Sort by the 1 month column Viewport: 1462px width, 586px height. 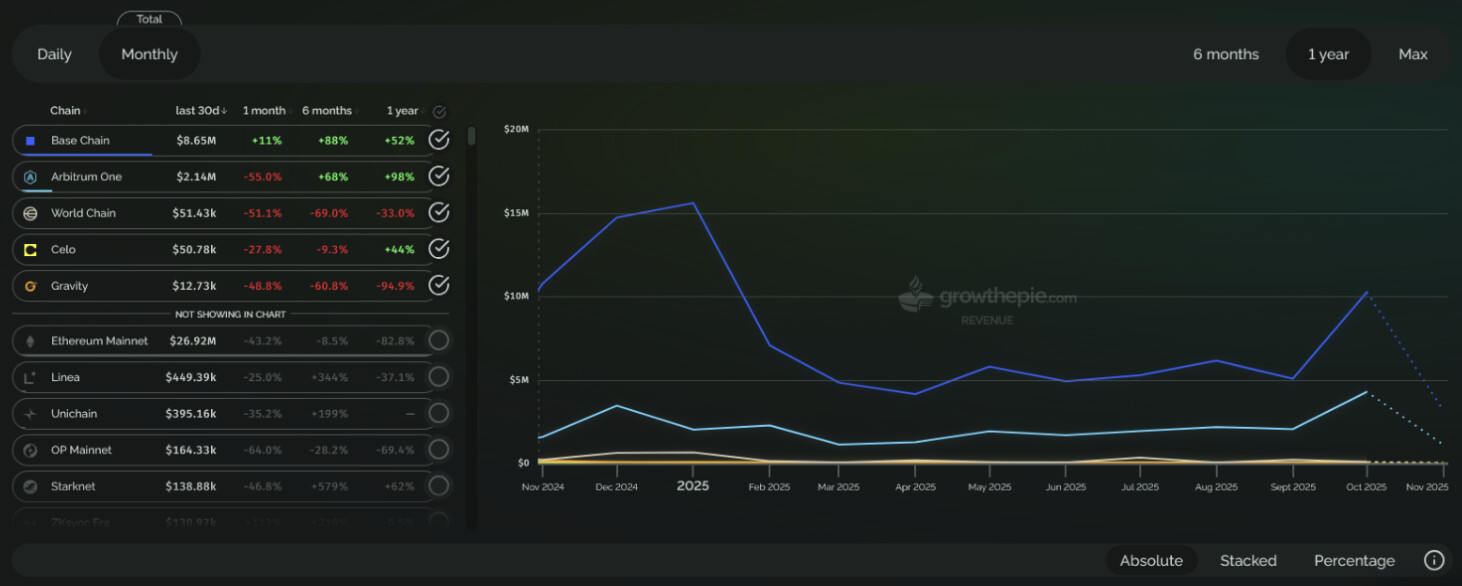coord(265,111)
